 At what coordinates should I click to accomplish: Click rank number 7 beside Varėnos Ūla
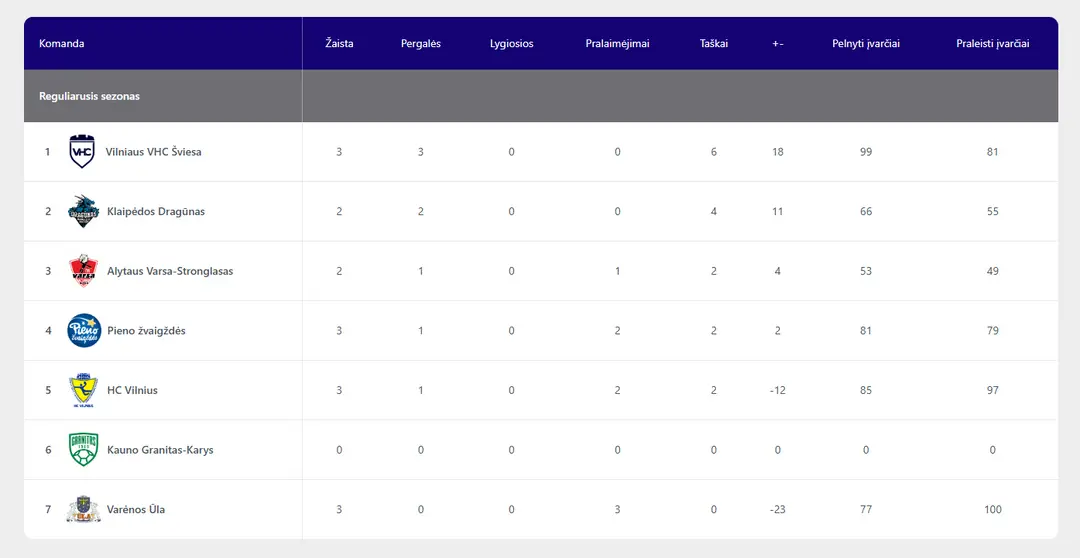coord(48,510)
